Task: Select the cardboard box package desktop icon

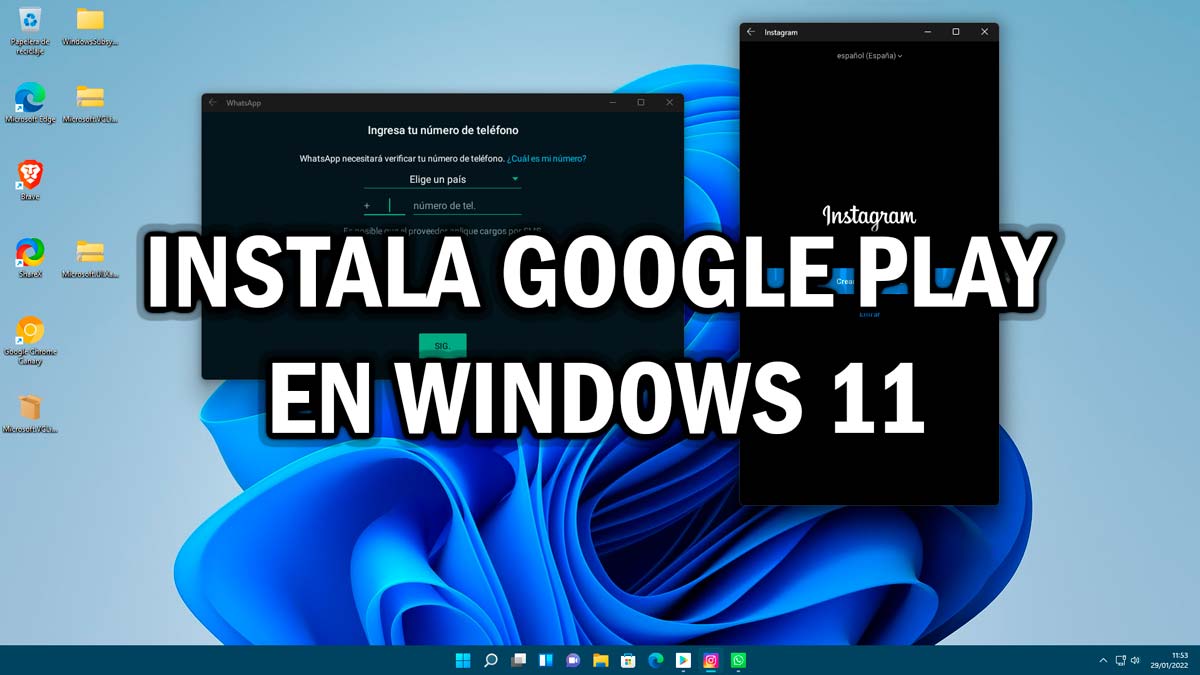Action: coord(30,413)
